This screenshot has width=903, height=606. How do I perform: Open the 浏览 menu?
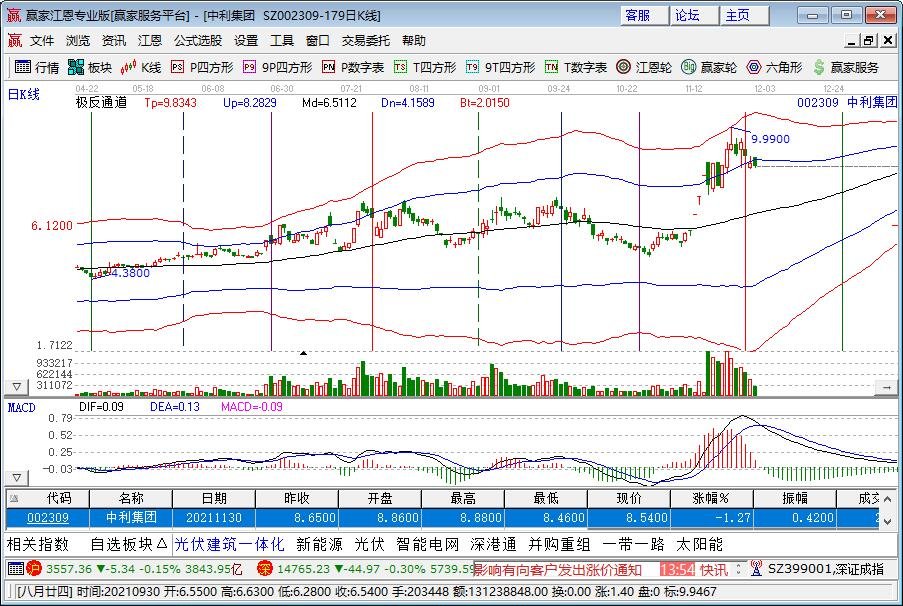[78, 40]
